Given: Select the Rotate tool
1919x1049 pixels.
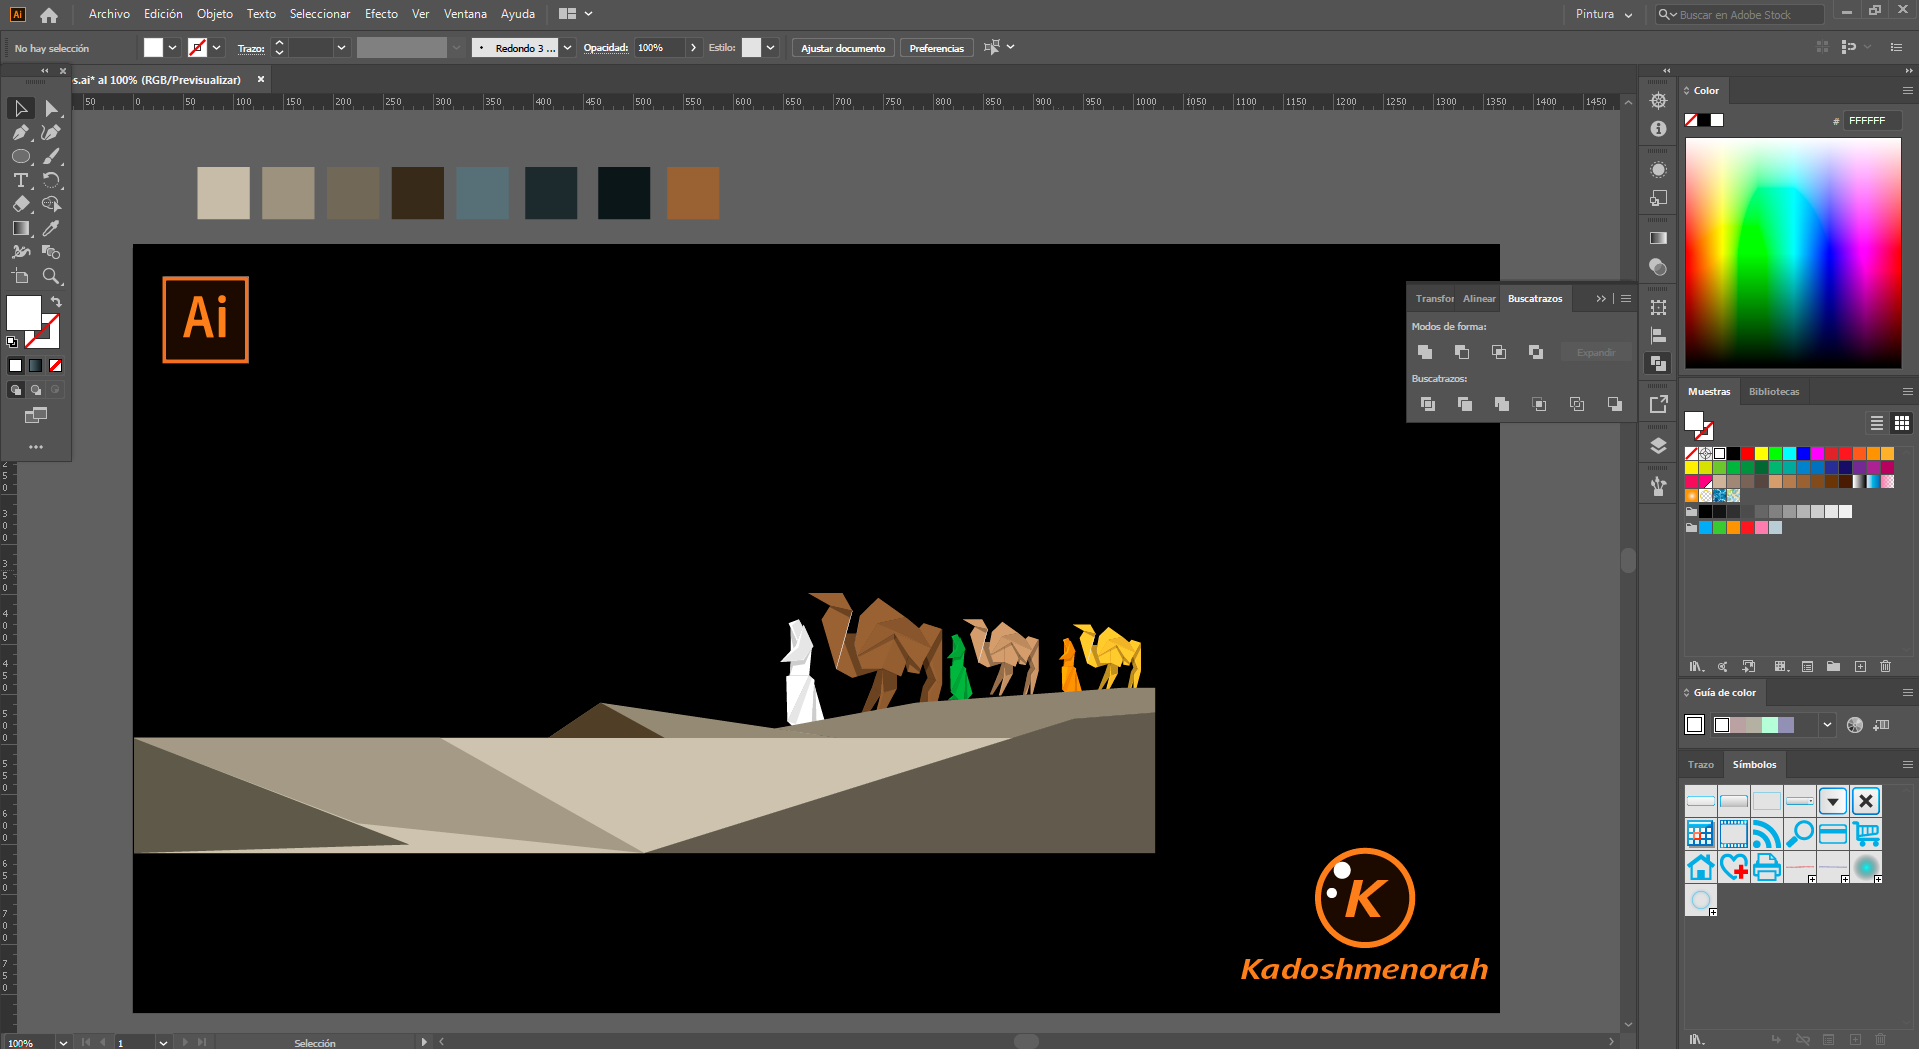Looking at the screenshot, I should pyautogui.click(x=51, y=180).
